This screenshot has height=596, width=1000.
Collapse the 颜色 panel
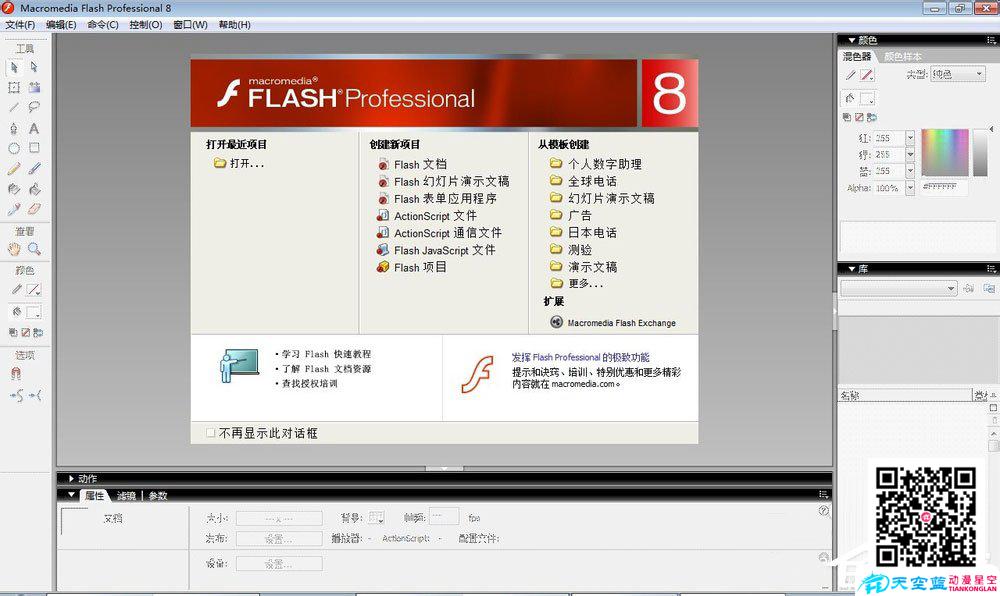point(851,40)
